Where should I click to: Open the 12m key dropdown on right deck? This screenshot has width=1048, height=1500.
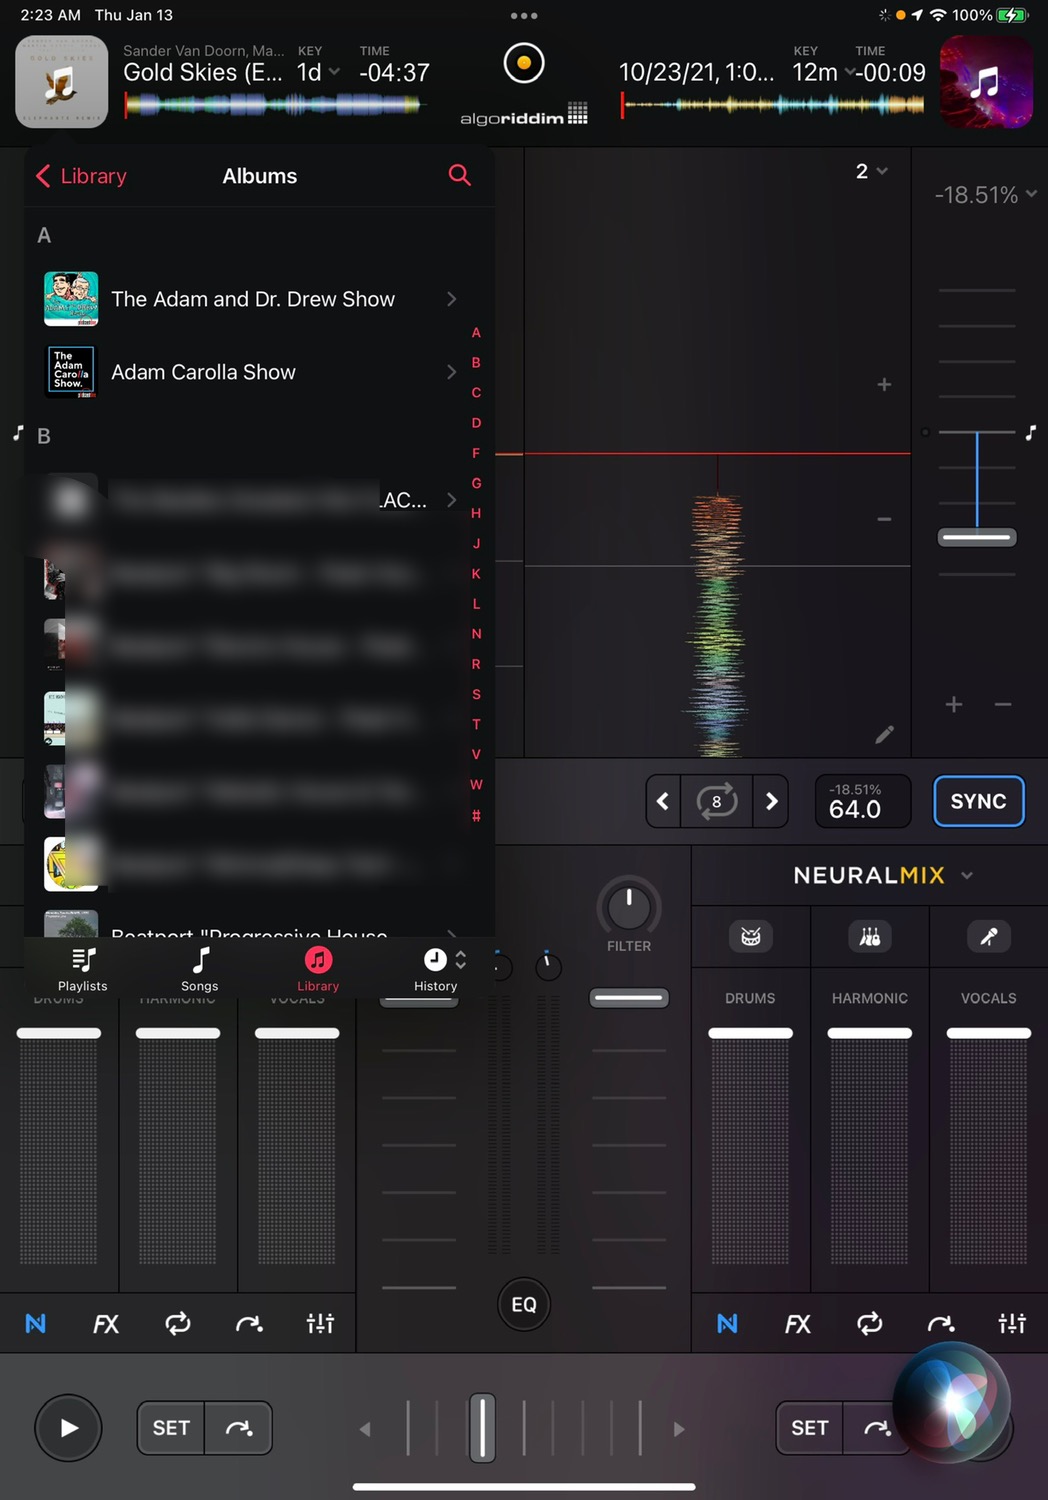(x=822, y=72)
